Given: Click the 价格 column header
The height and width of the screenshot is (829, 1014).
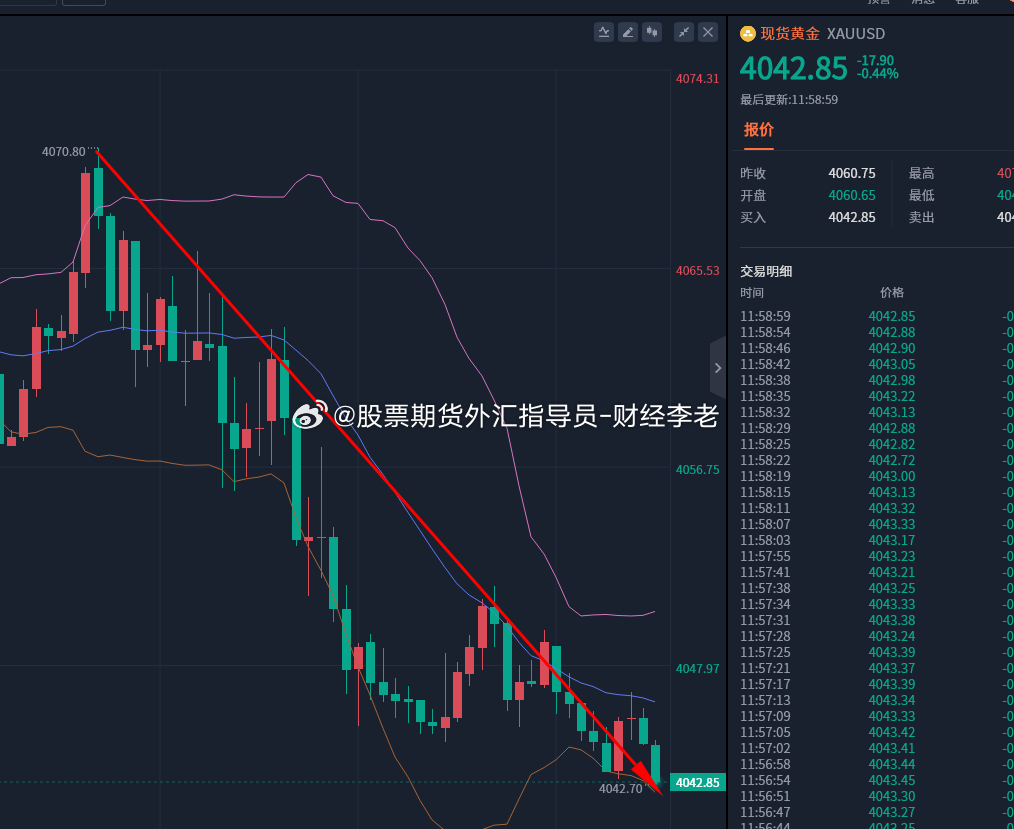Looking at the screenshot, I should (892, 293).
